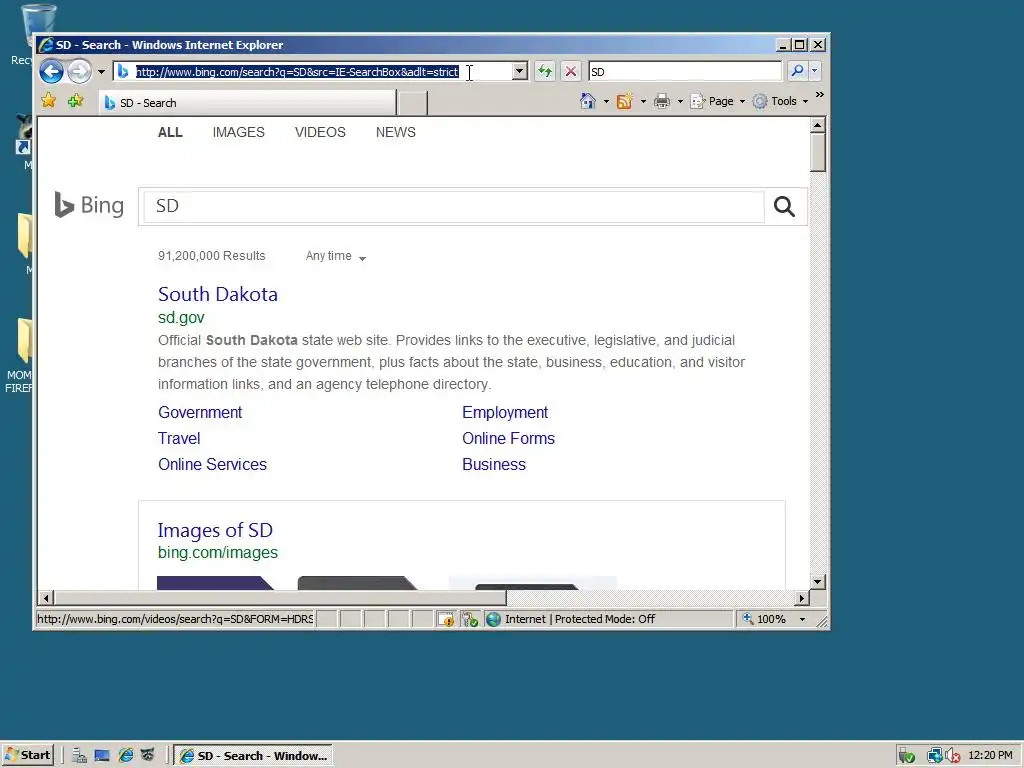The width and height of the screenshot is (1024, 768).
Task: Click the bing.com/images URL
Action: [217, 552]
